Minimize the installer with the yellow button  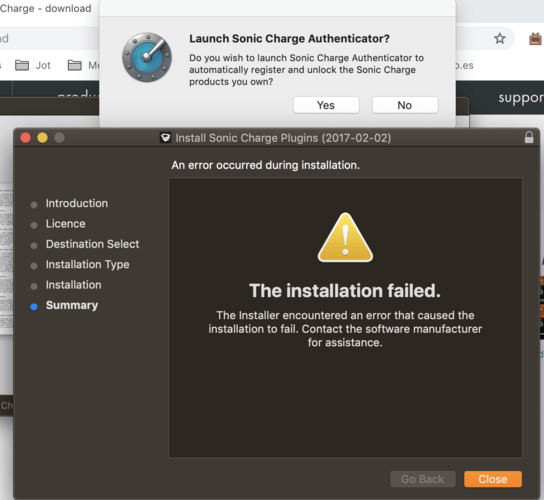(x=42, y=138)
